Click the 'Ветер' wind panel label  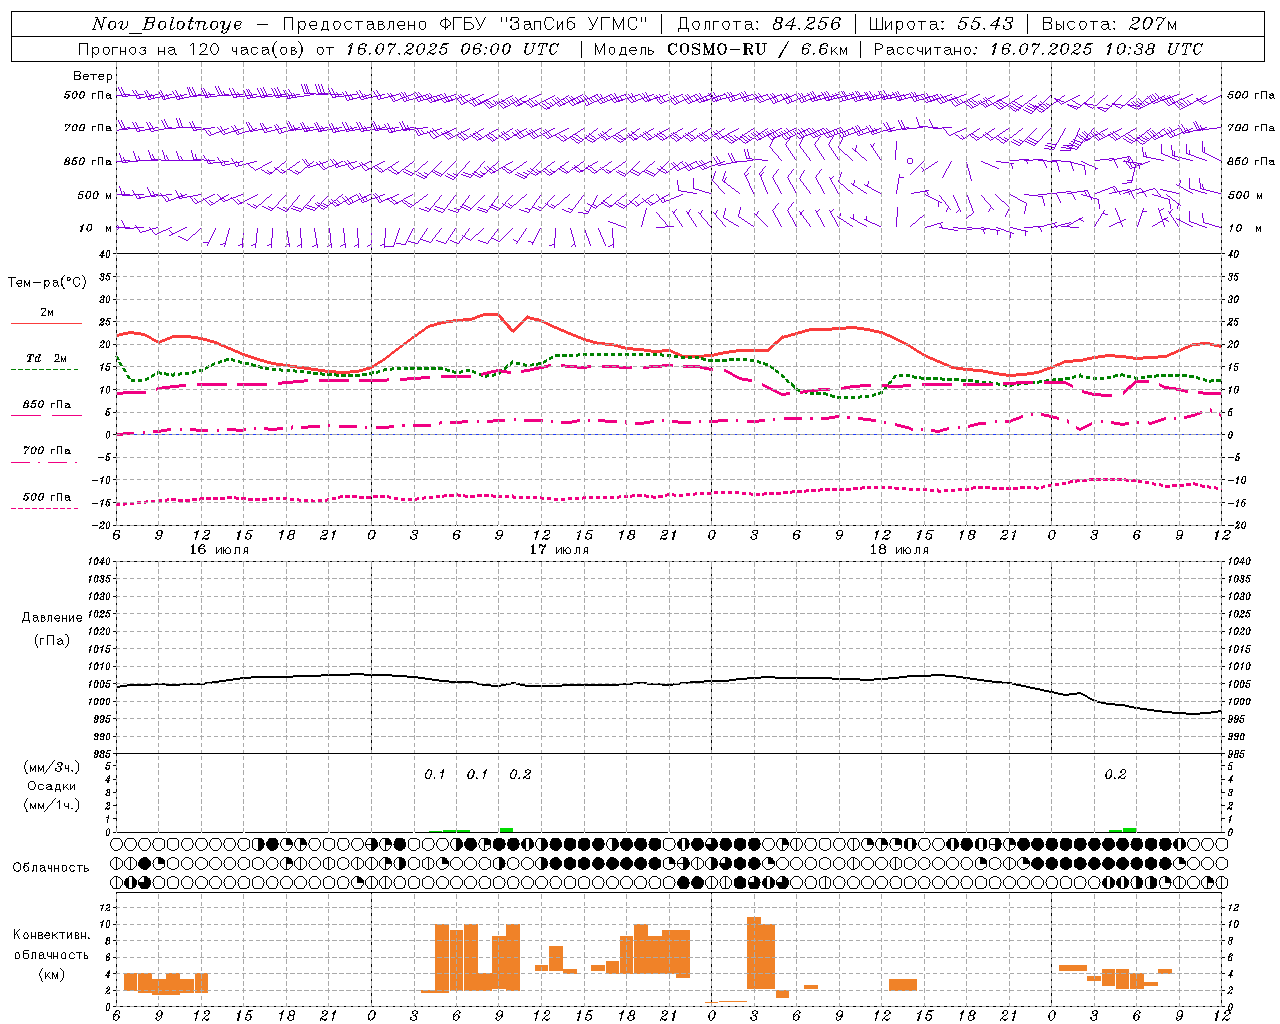(x=93, y=76)
